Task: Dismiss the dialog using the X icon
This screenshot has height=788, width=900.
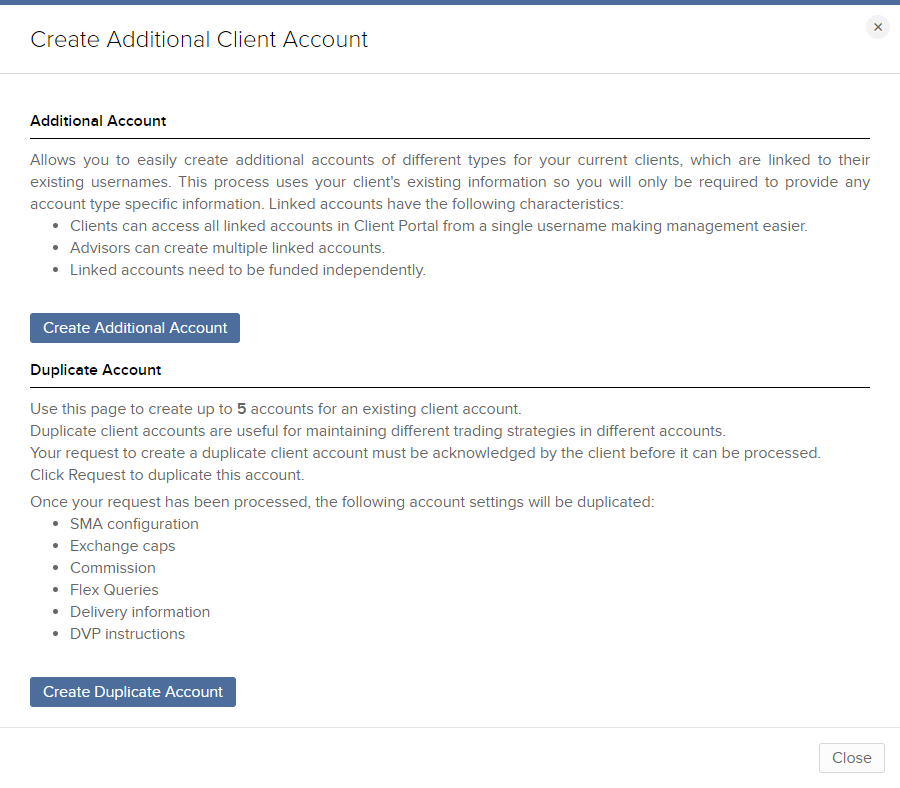Action: [877, 27]
